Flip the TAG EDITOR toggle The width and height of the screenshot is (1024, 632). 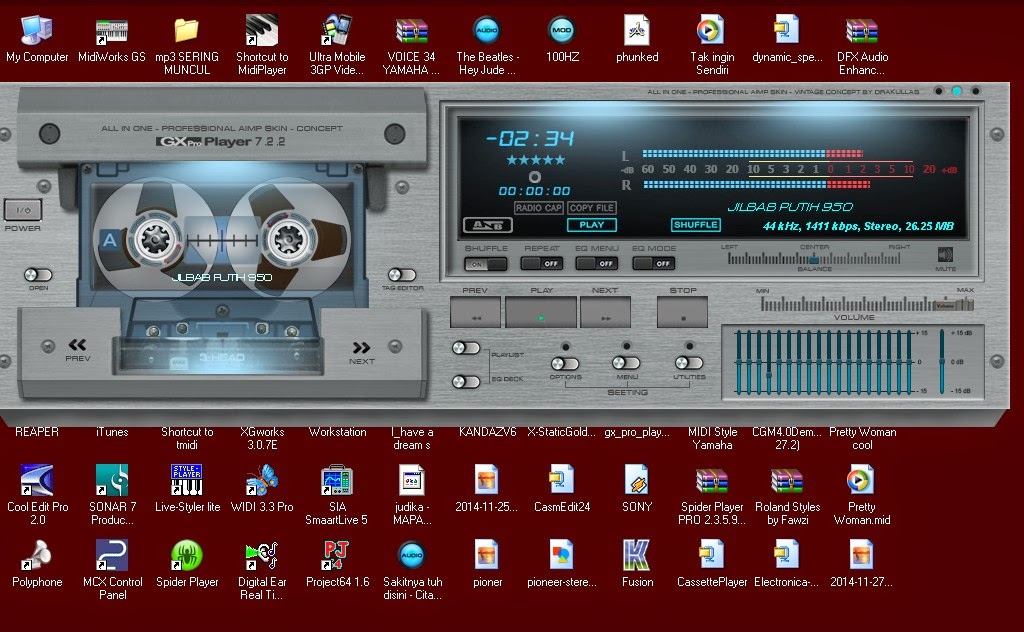(x=402, y=275)
